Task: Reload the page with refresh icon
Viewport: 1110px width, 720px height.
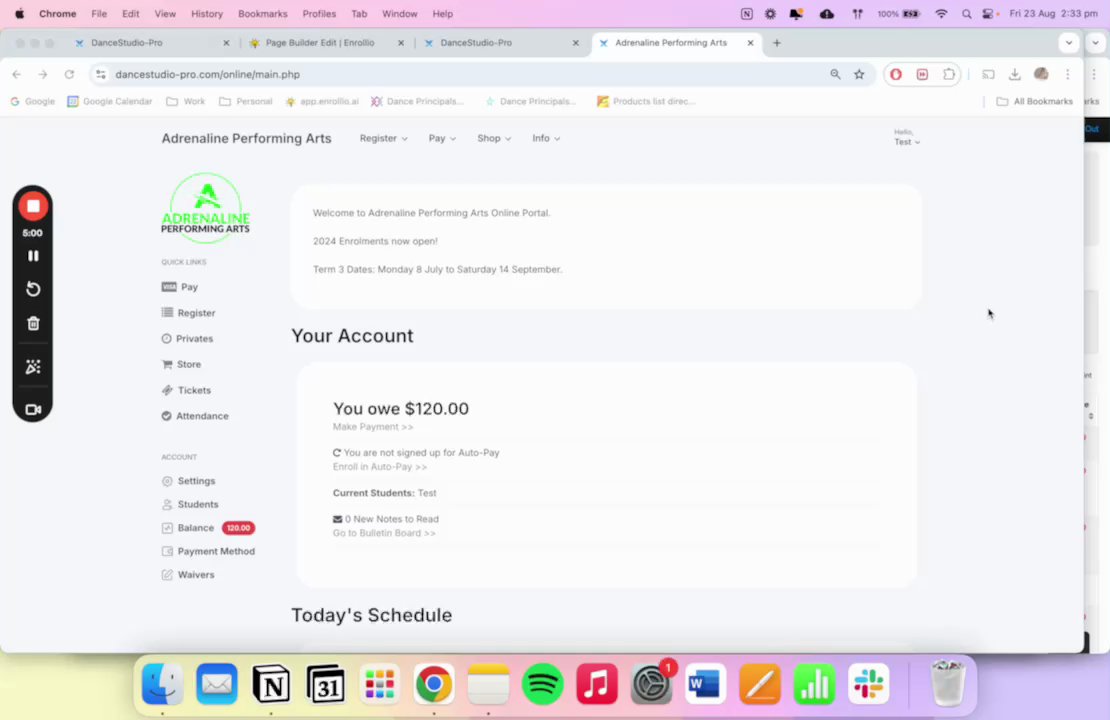Action: click(x=69, y=74)
